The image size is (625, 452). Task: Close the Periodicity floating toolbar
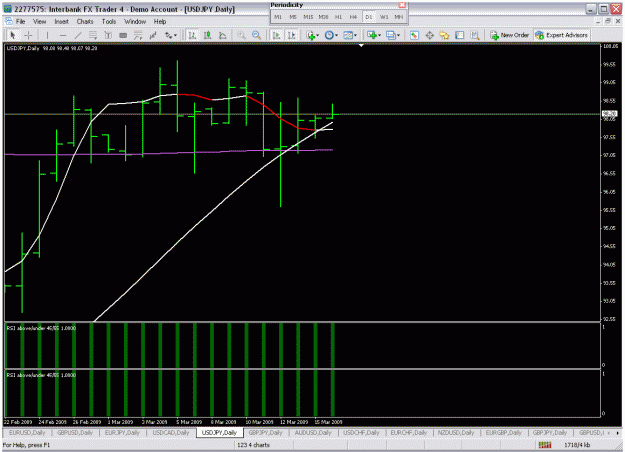[x=402, y=5]
